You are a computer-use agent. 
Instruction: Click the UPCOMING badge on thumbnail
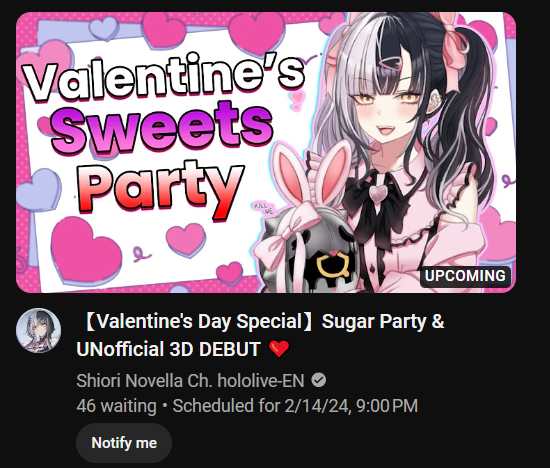[x=465, y=276]
